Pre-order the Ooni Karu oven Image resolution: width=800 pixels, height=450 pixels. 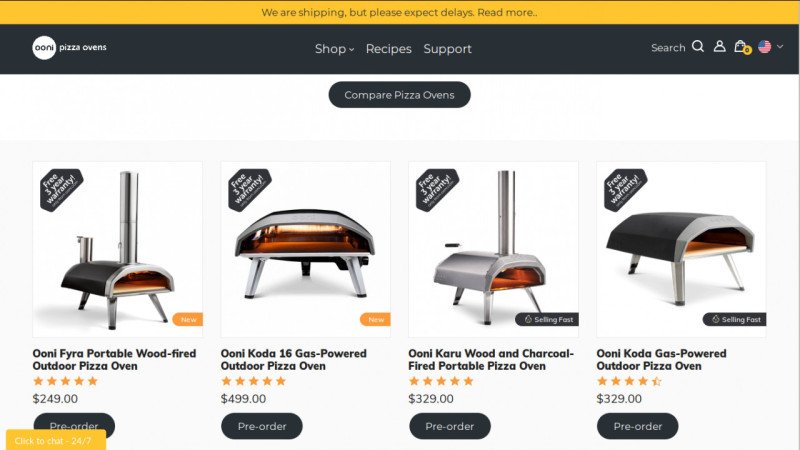coord(449,426)
